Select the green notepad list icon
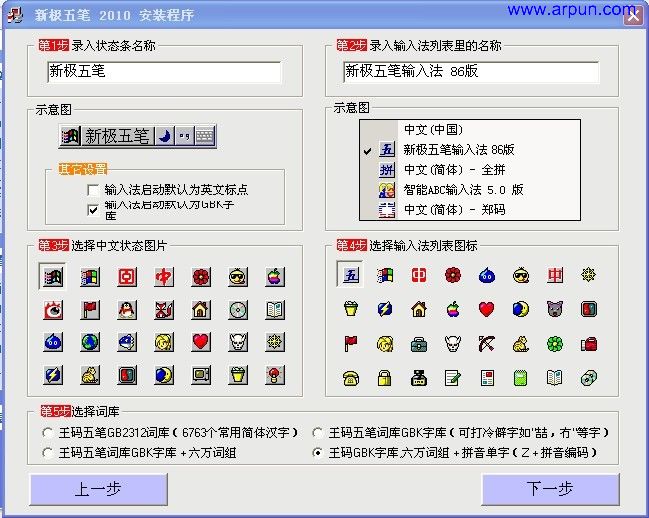This screenshot has height=518, width=649. (x=520, y=378)
